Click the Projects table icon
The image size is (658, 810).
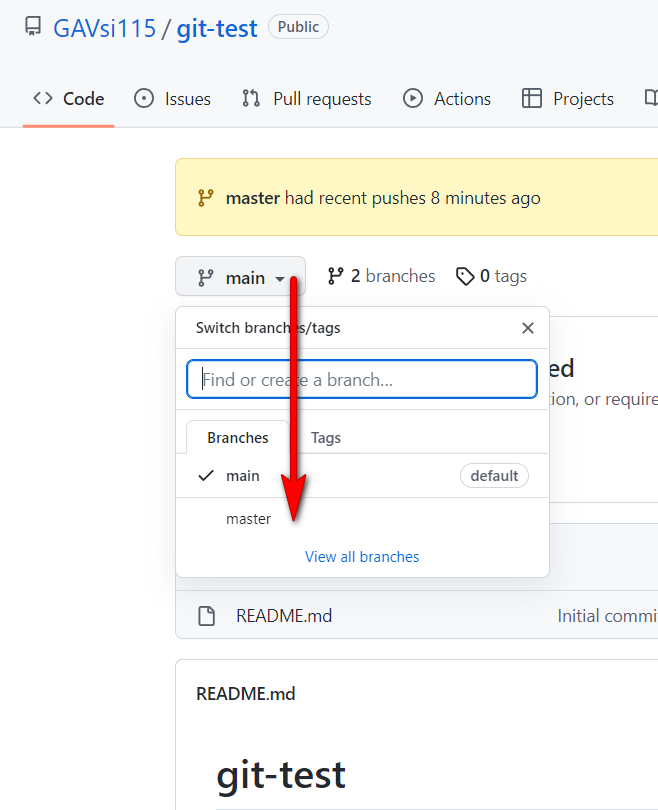[531, 98]
